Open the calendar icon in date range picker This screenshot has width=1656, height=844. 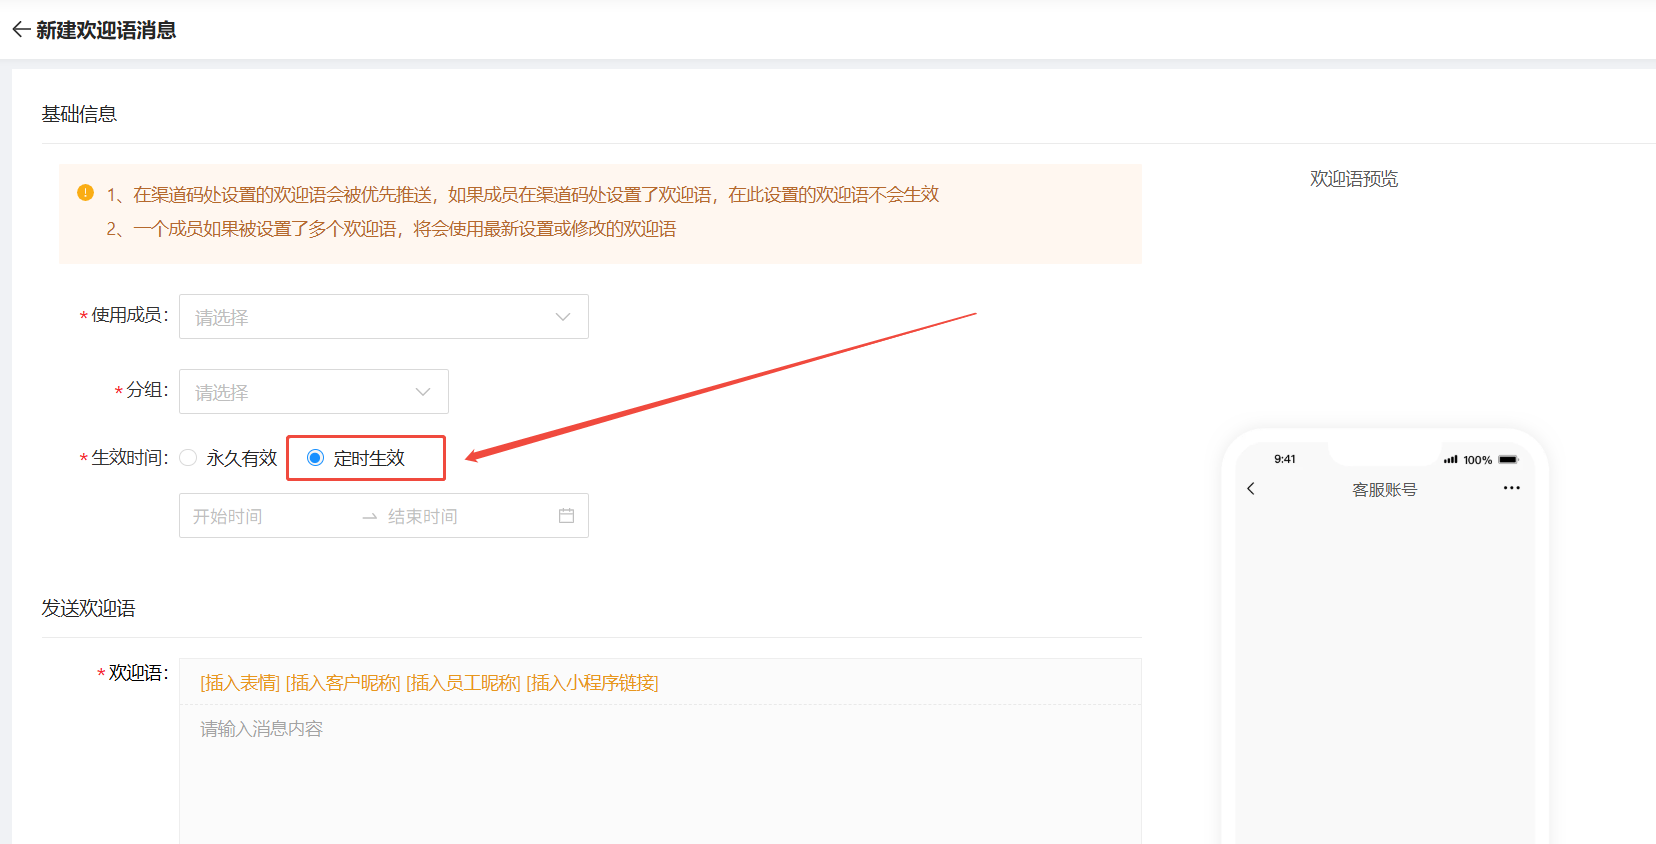(x=566, y=516)
